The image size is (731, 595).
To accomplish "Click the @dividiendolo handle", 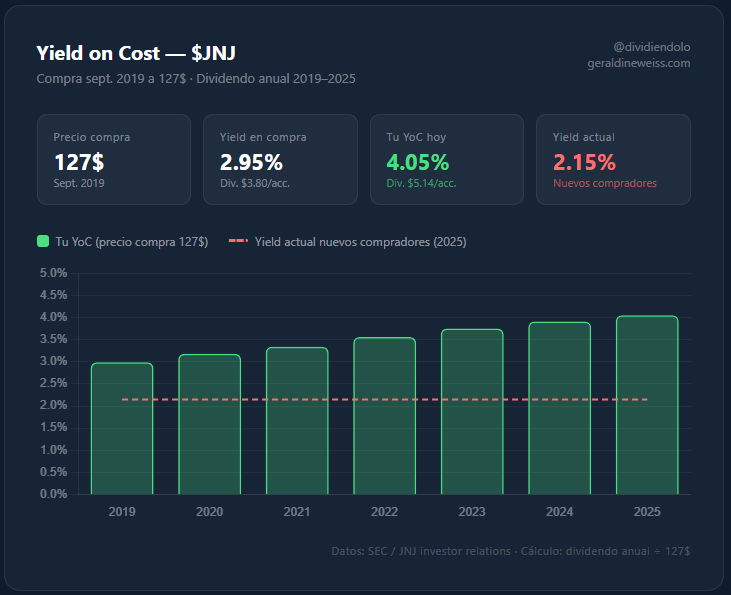I will coord(652,47).
